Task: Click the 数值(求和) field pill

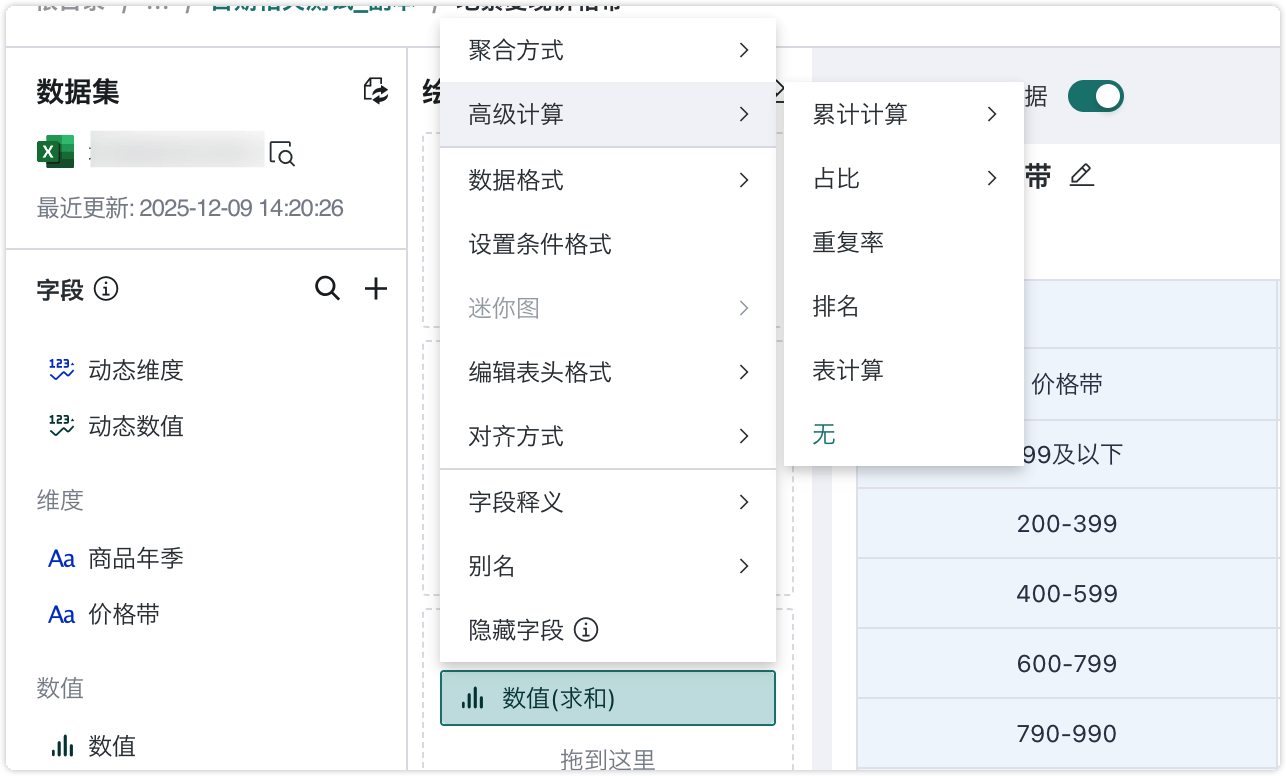Action: 608,698
